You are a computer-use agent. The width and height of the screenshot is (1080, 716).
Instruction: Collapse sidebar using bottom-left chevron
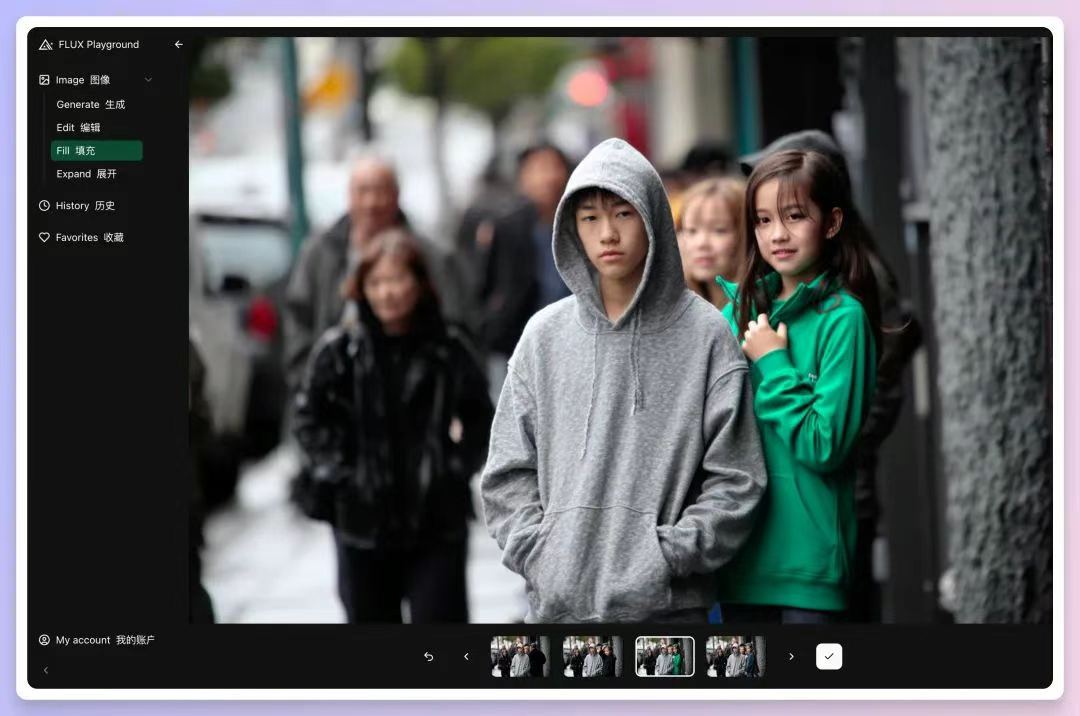point(46,670)
